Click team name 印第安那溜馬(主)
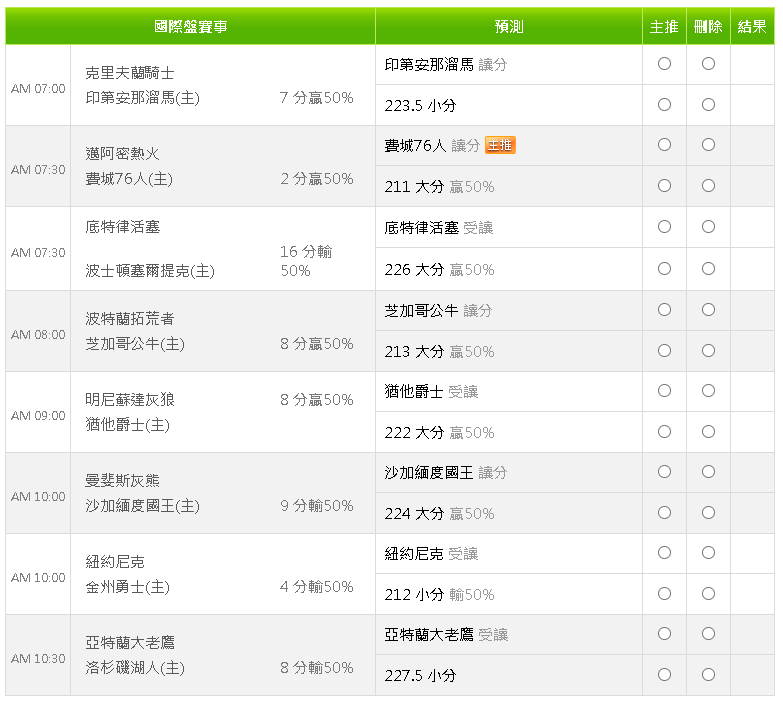 [x=142, y=97]
